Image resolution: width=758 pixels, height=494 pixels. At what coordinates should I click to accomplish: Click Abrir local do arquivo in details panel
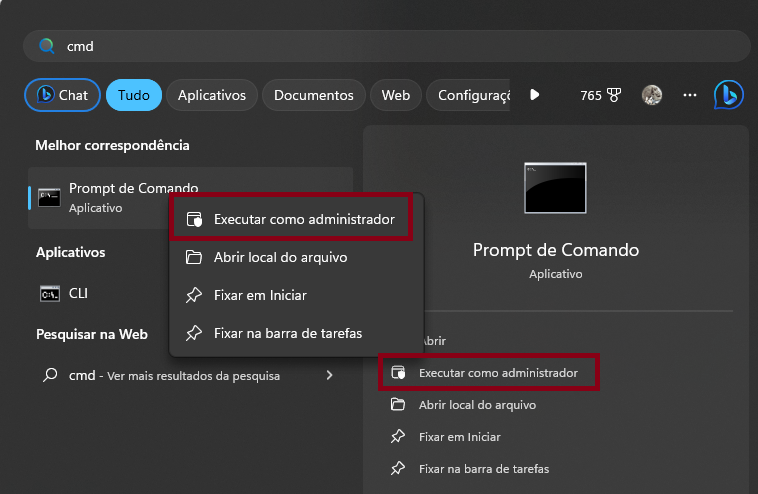(477, 405)
